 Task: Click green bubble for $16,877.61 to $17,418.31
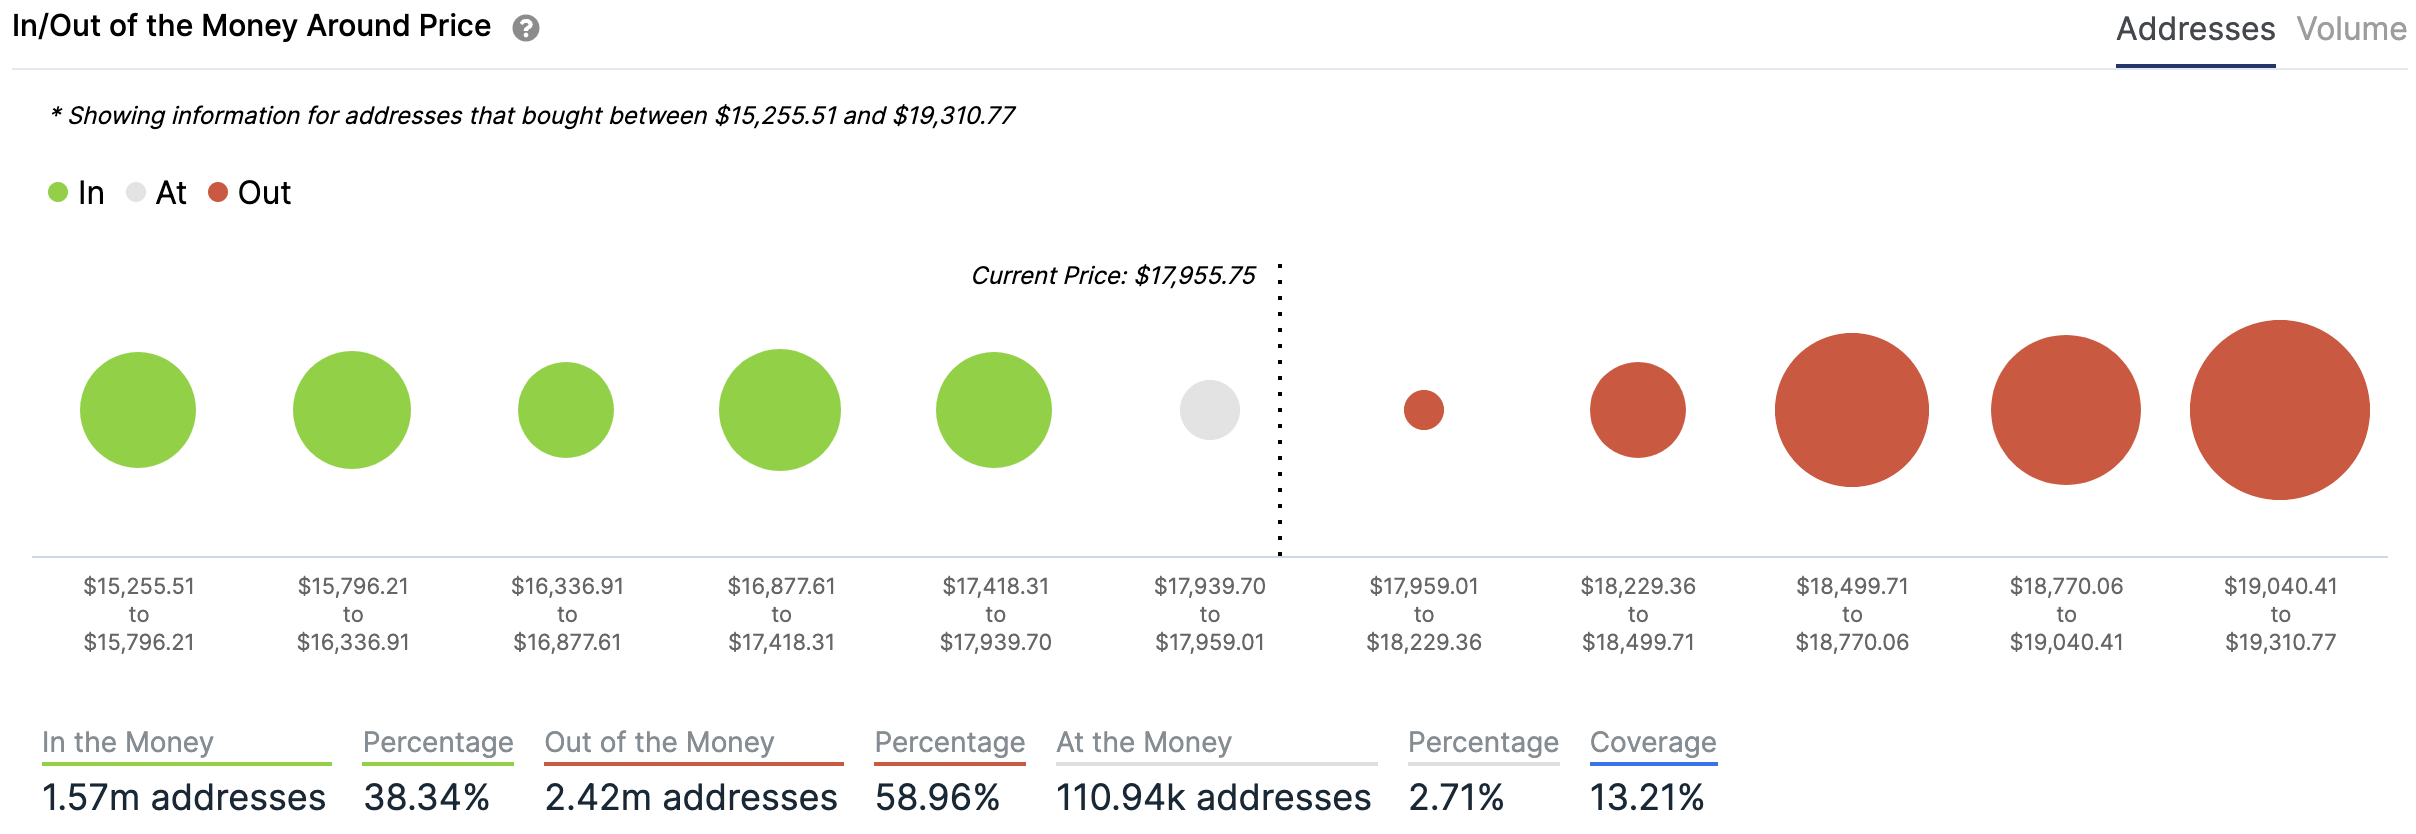[x=780, y=410]
